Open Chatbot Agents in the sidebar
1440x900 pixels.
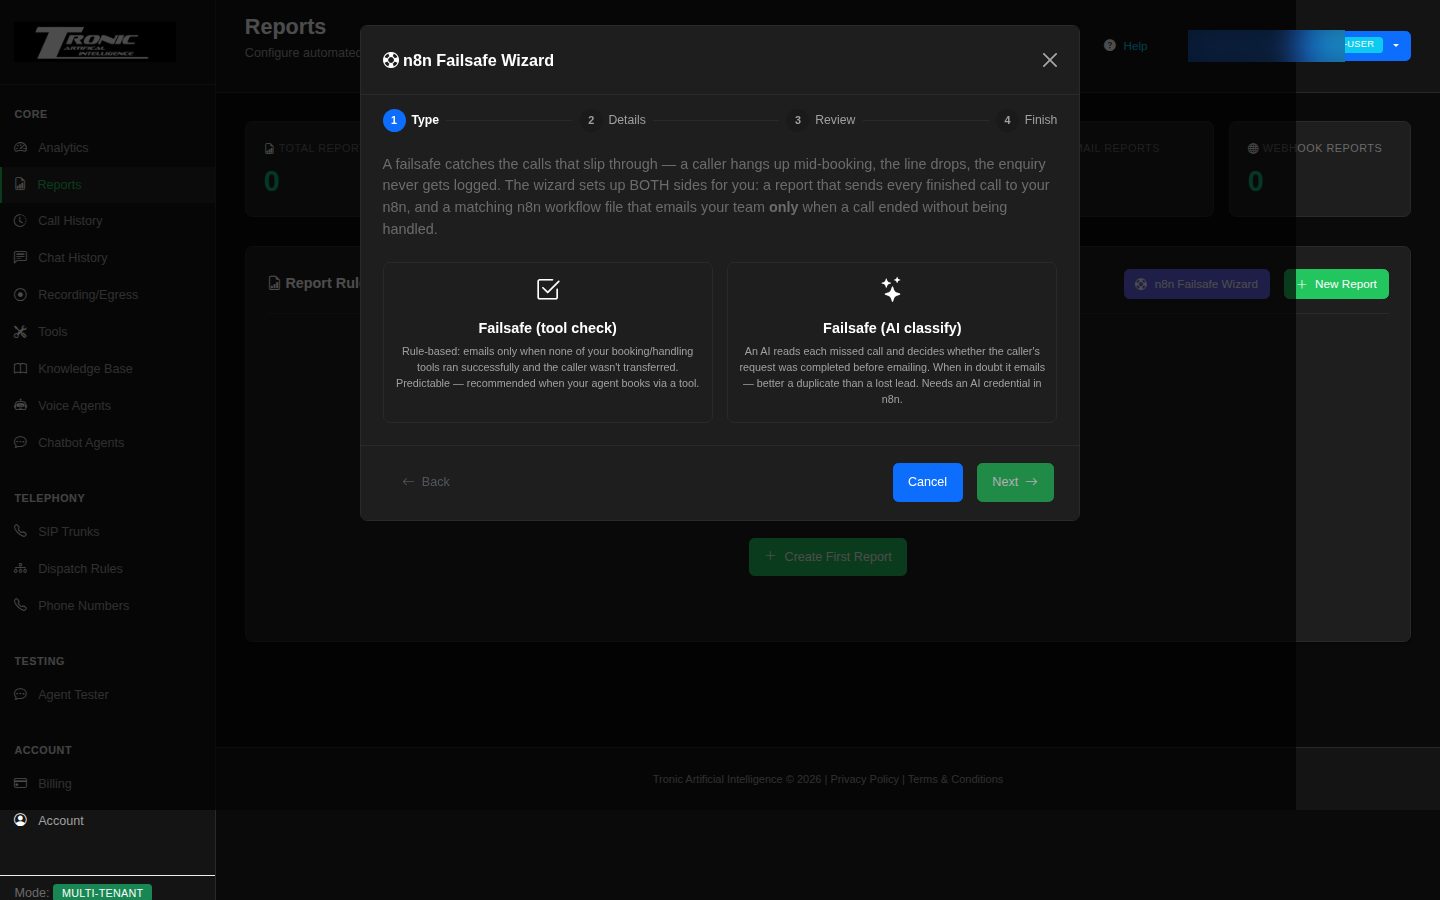point(107,443)
